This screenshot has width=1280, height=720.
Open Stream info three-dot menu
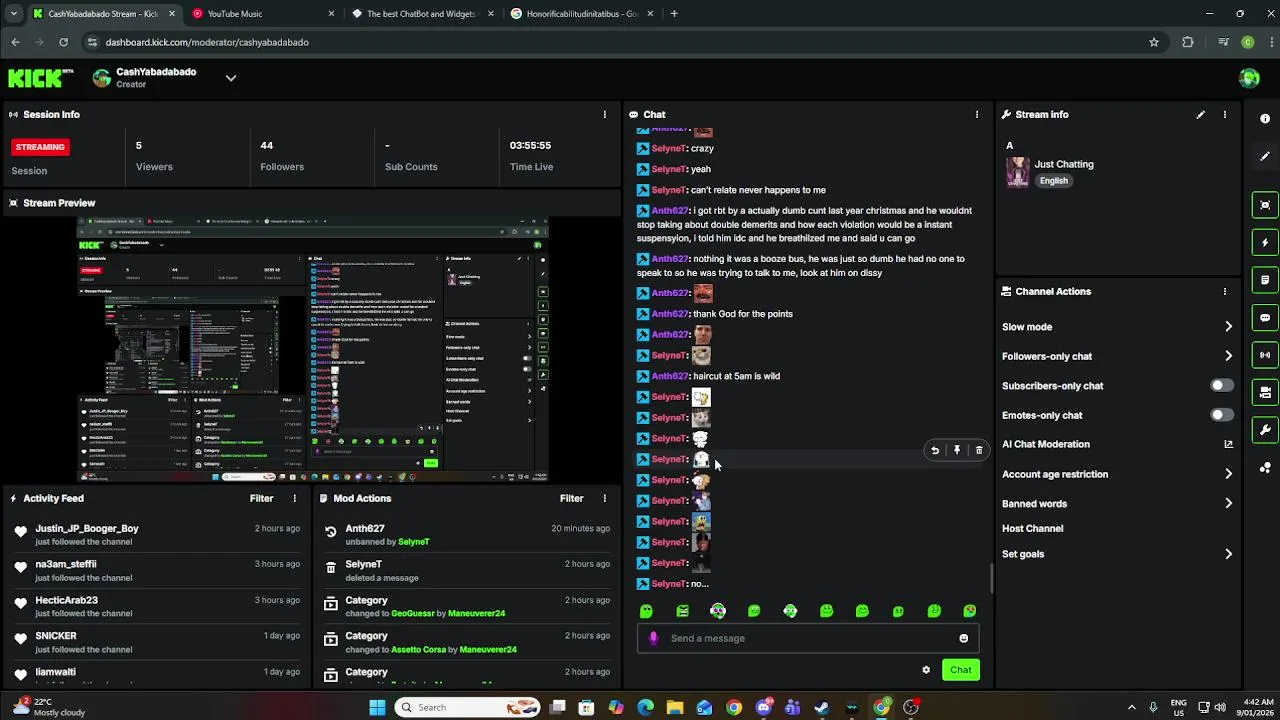pos(1225,114)
